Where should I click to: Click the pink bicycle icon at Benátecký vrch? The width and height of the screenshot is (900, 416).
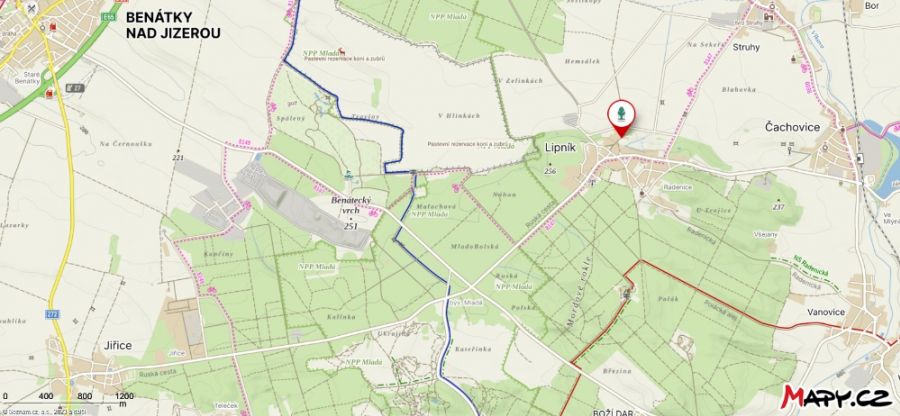coord(373,213)
